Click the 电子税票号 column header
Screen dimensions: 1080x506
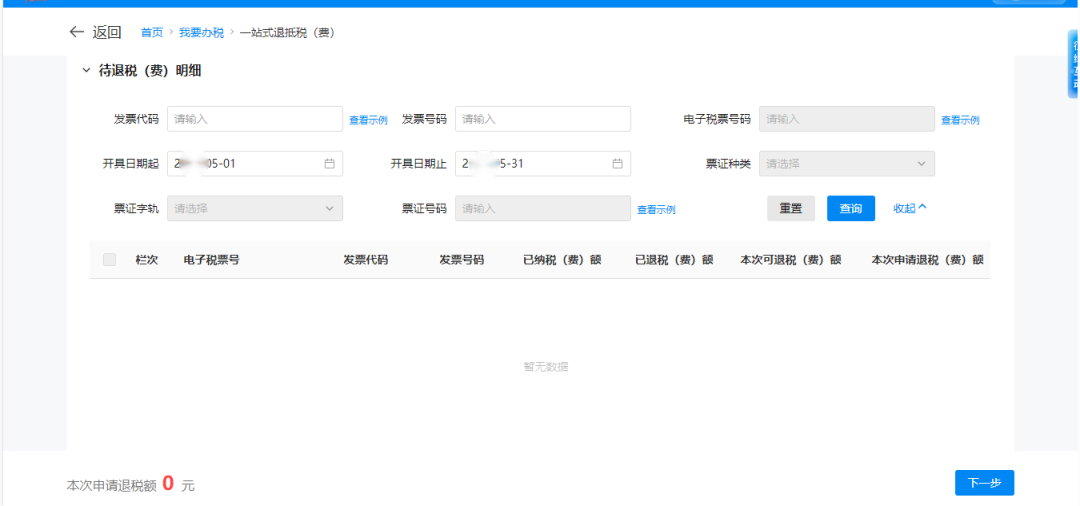click(x=211, y=260)
